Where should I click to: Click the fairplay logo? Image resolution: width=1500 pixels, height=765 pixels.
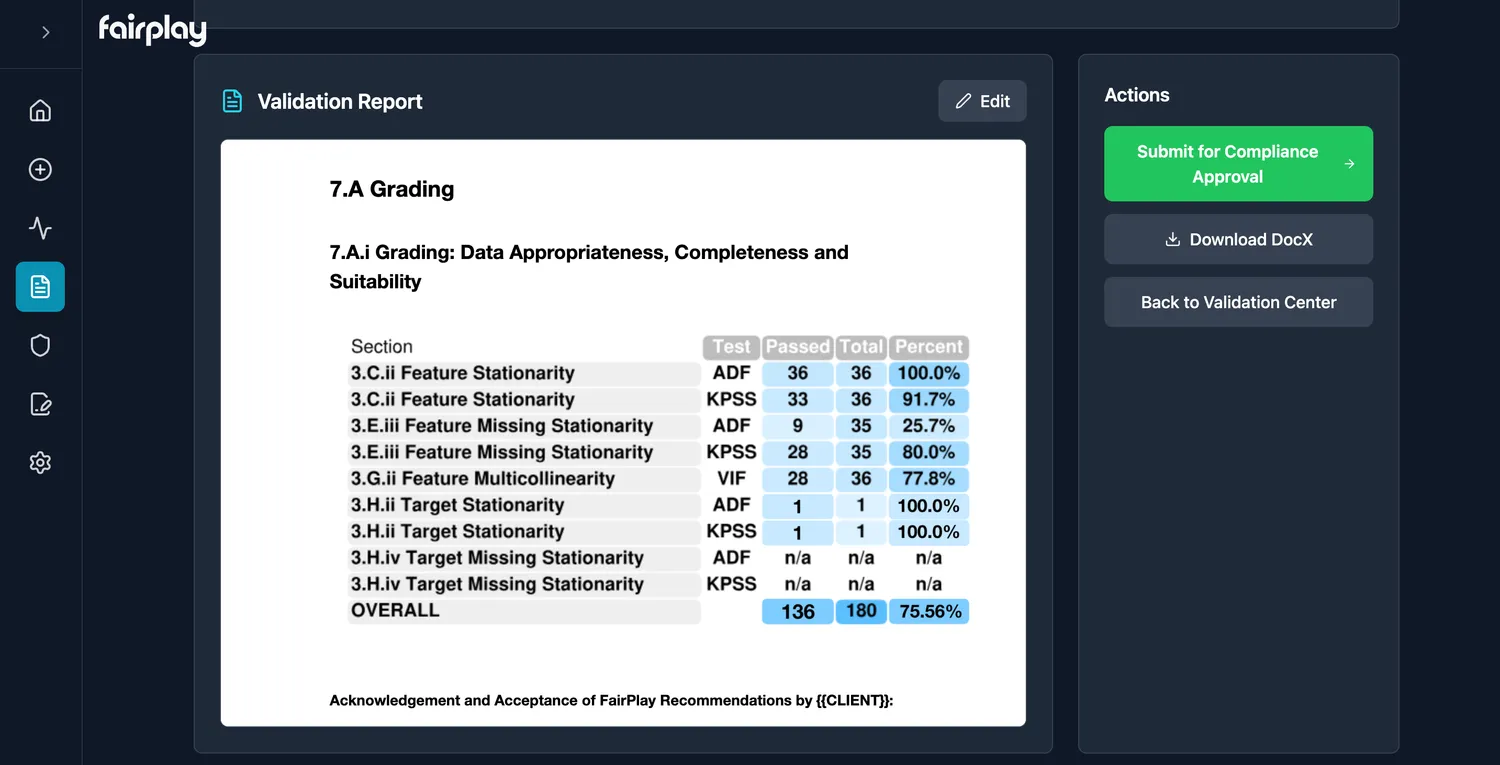tap(152, 30)
